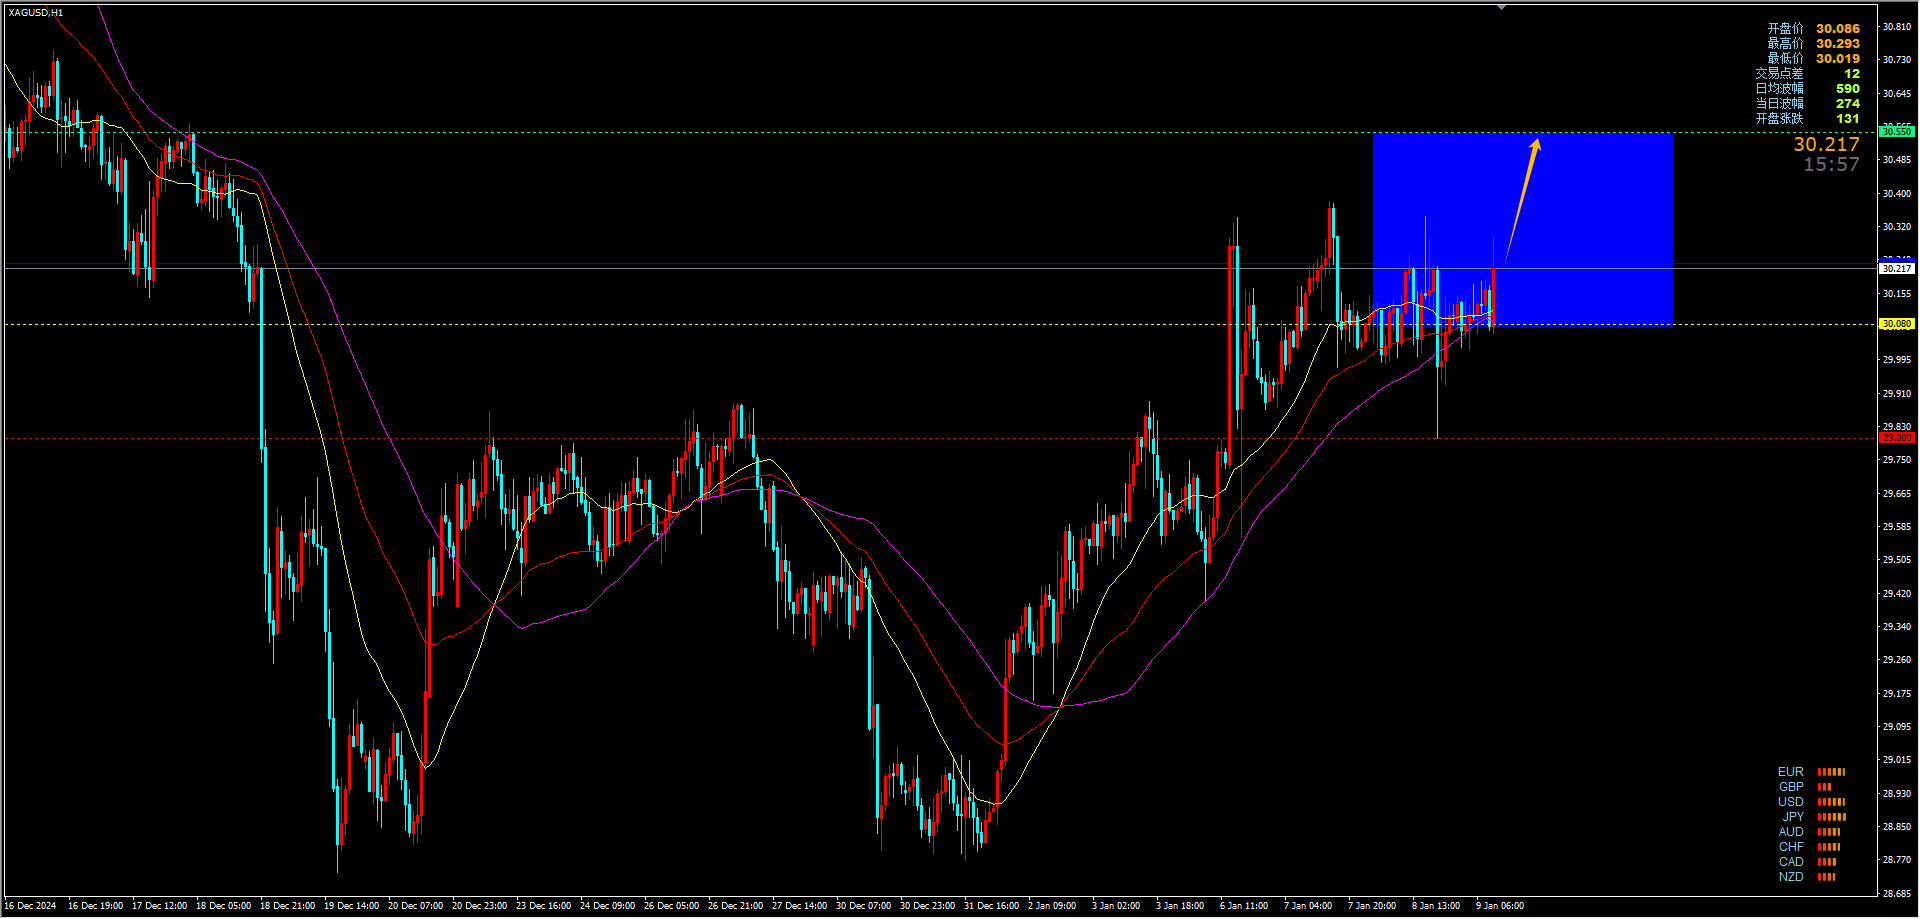The image size is (1920, 919).
Task: Click the GBP strength bar meter
Action: [1825, 787]
